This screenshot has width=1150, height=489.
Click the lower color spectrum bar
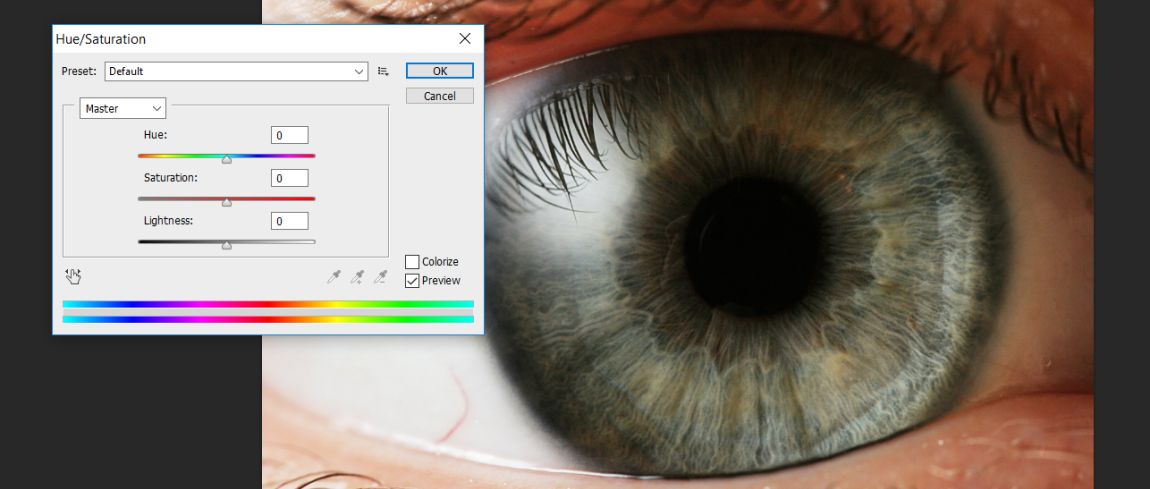click(268, 319)
